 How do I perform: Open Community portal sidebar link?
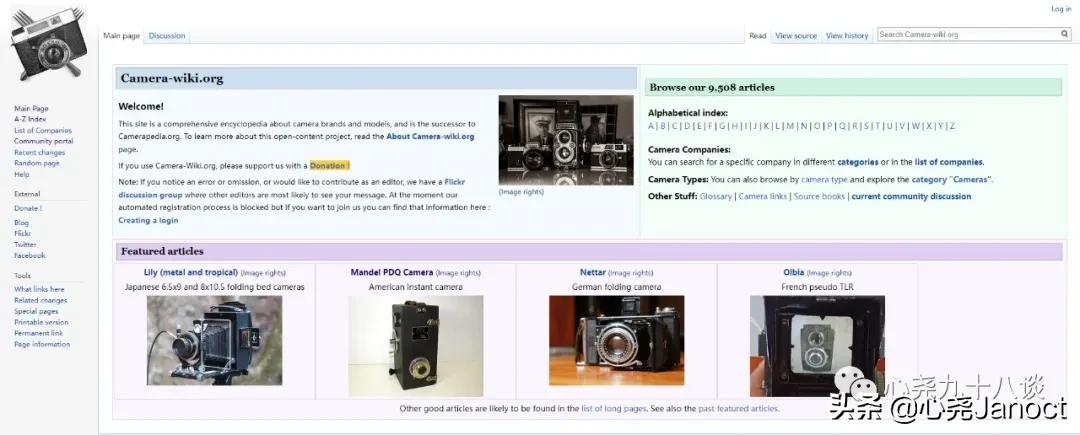[43, 141]
